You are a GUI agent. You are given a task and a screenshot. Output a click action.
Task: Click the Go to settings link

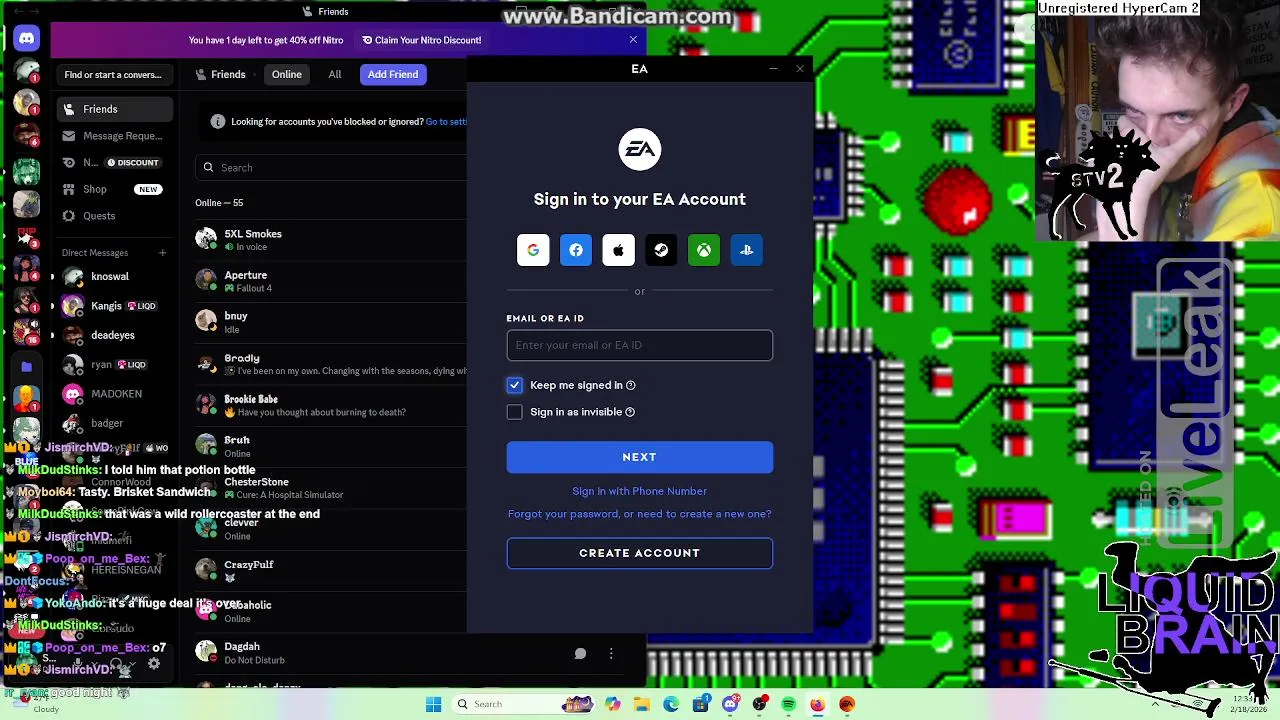446,122
